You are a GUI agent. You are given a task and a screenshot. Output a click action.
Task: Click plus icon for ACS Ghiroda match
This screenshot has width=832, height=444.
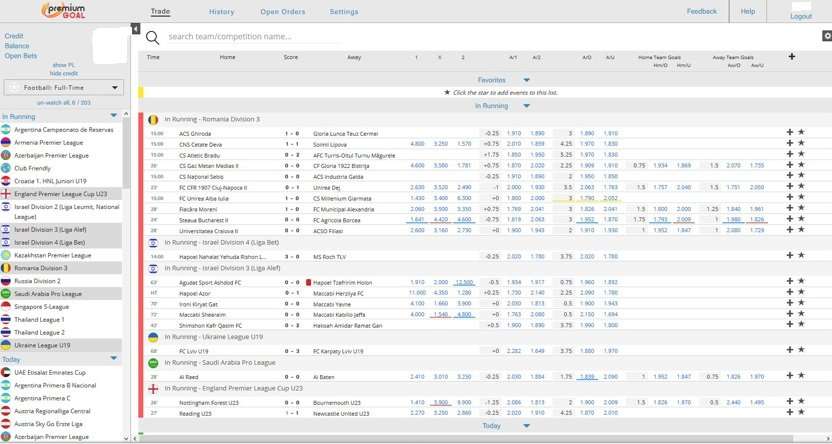tap(789, 132)
